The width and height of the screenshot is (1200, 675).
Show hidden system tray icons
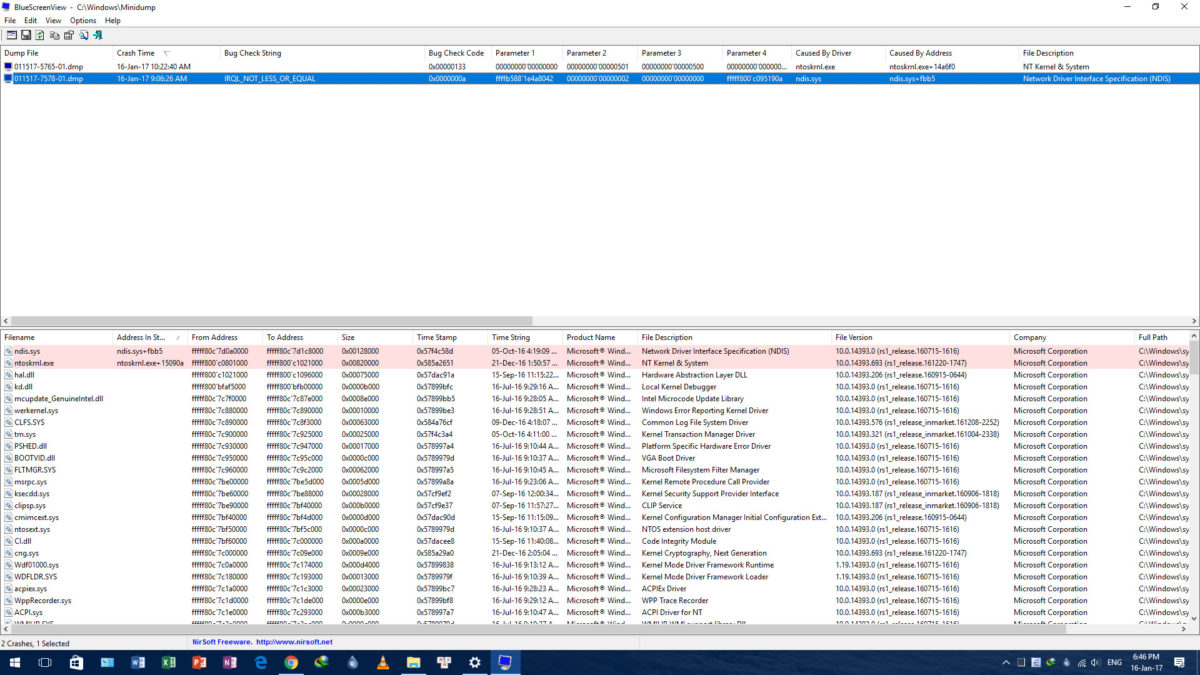tap(1005, 662)
